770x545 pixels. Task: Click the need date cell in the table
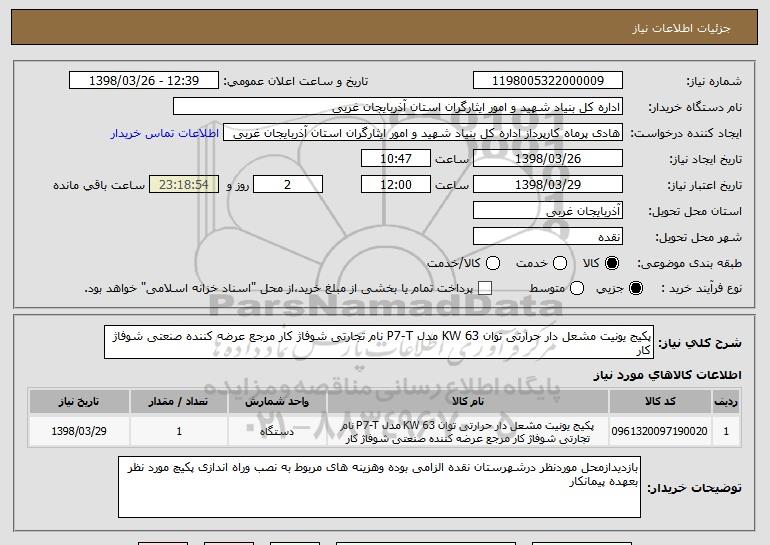79,431
